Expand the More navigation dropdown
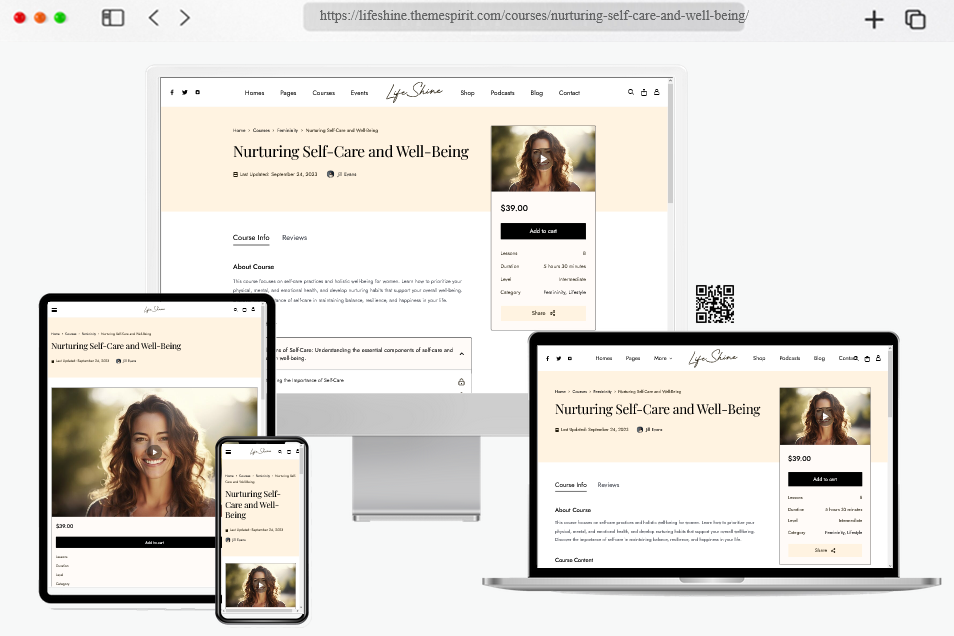This screenshot has height=636, width=954. (661, 358)
